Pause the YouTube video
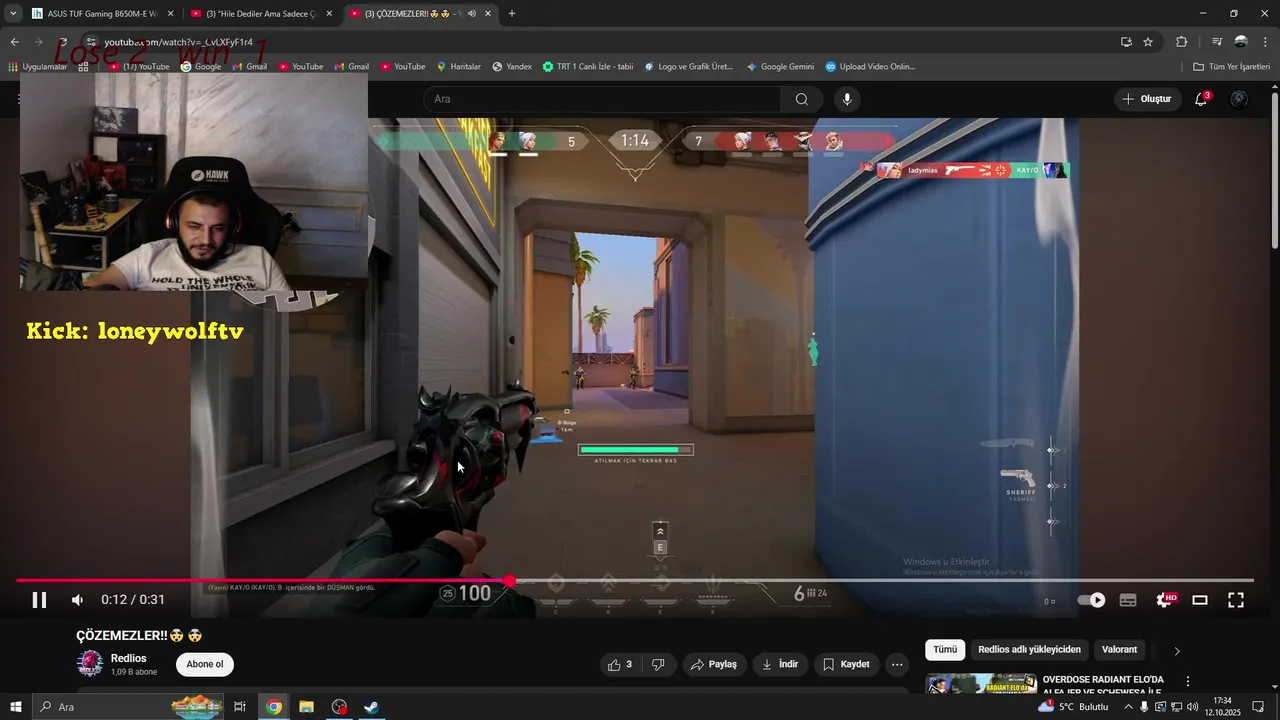 tap(39, 600)
